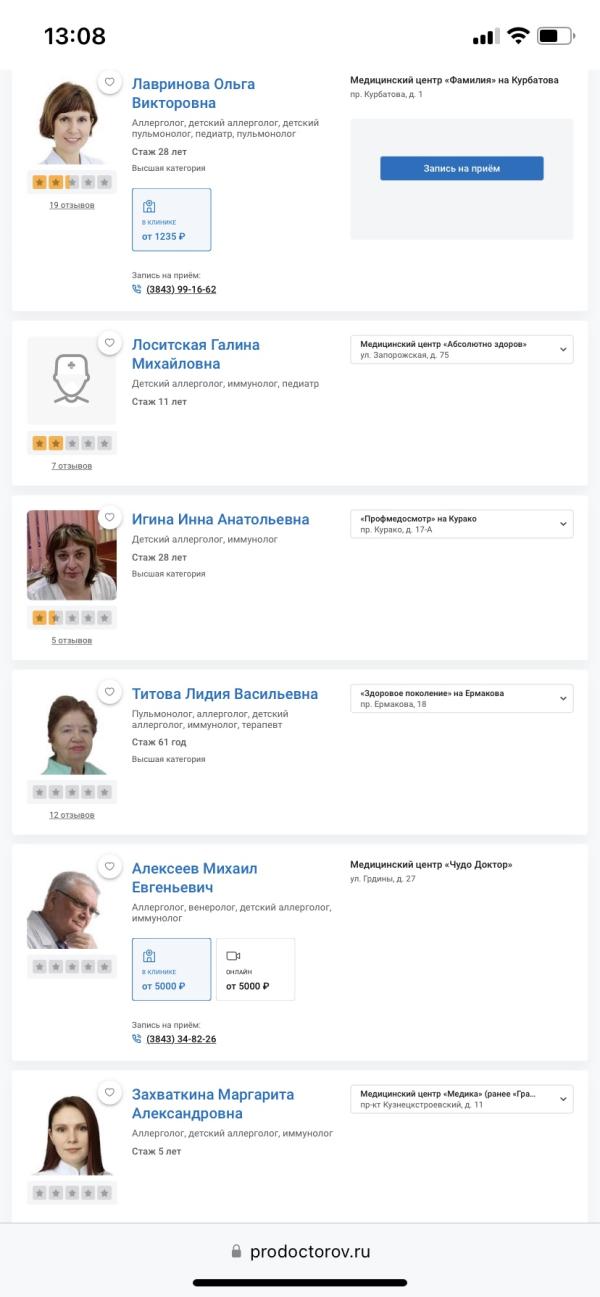Expand «Здоровое поколение» на Ермакова dropdown

563,698
